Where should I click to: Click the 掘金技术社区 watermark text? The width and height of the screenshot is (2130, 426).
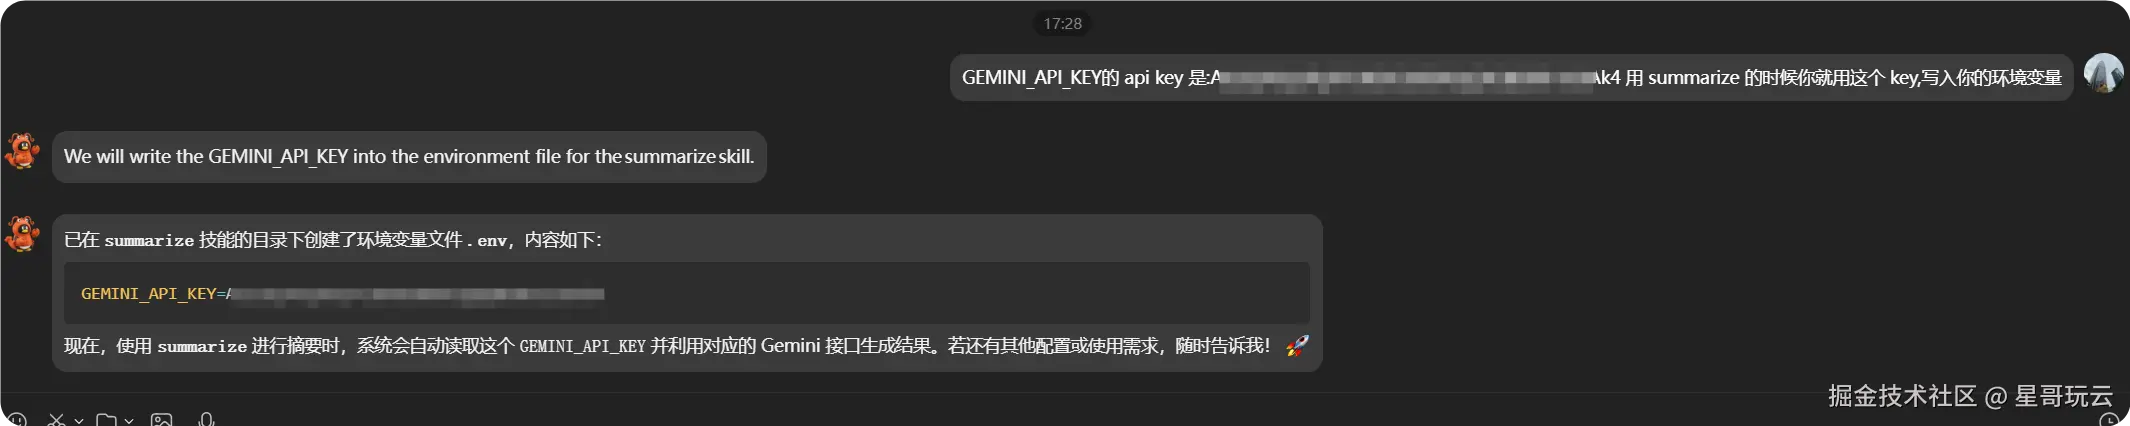(x=1902, y=396)
